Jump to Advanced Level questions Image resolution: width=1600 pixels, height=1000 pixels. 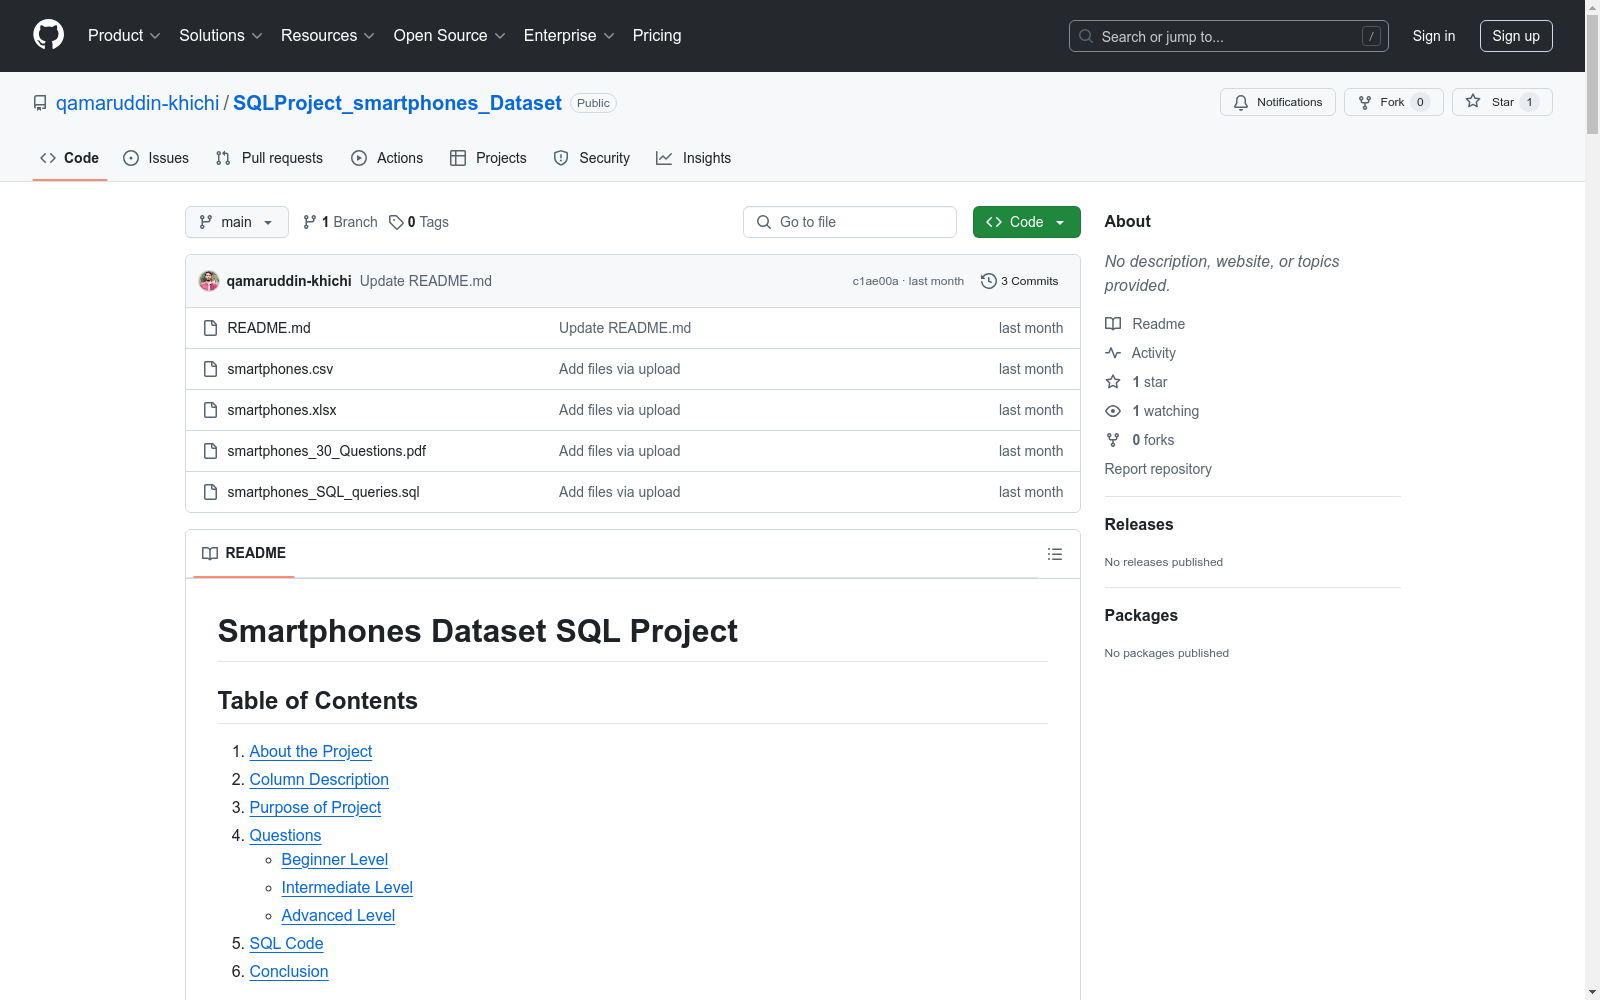(338, 915)
